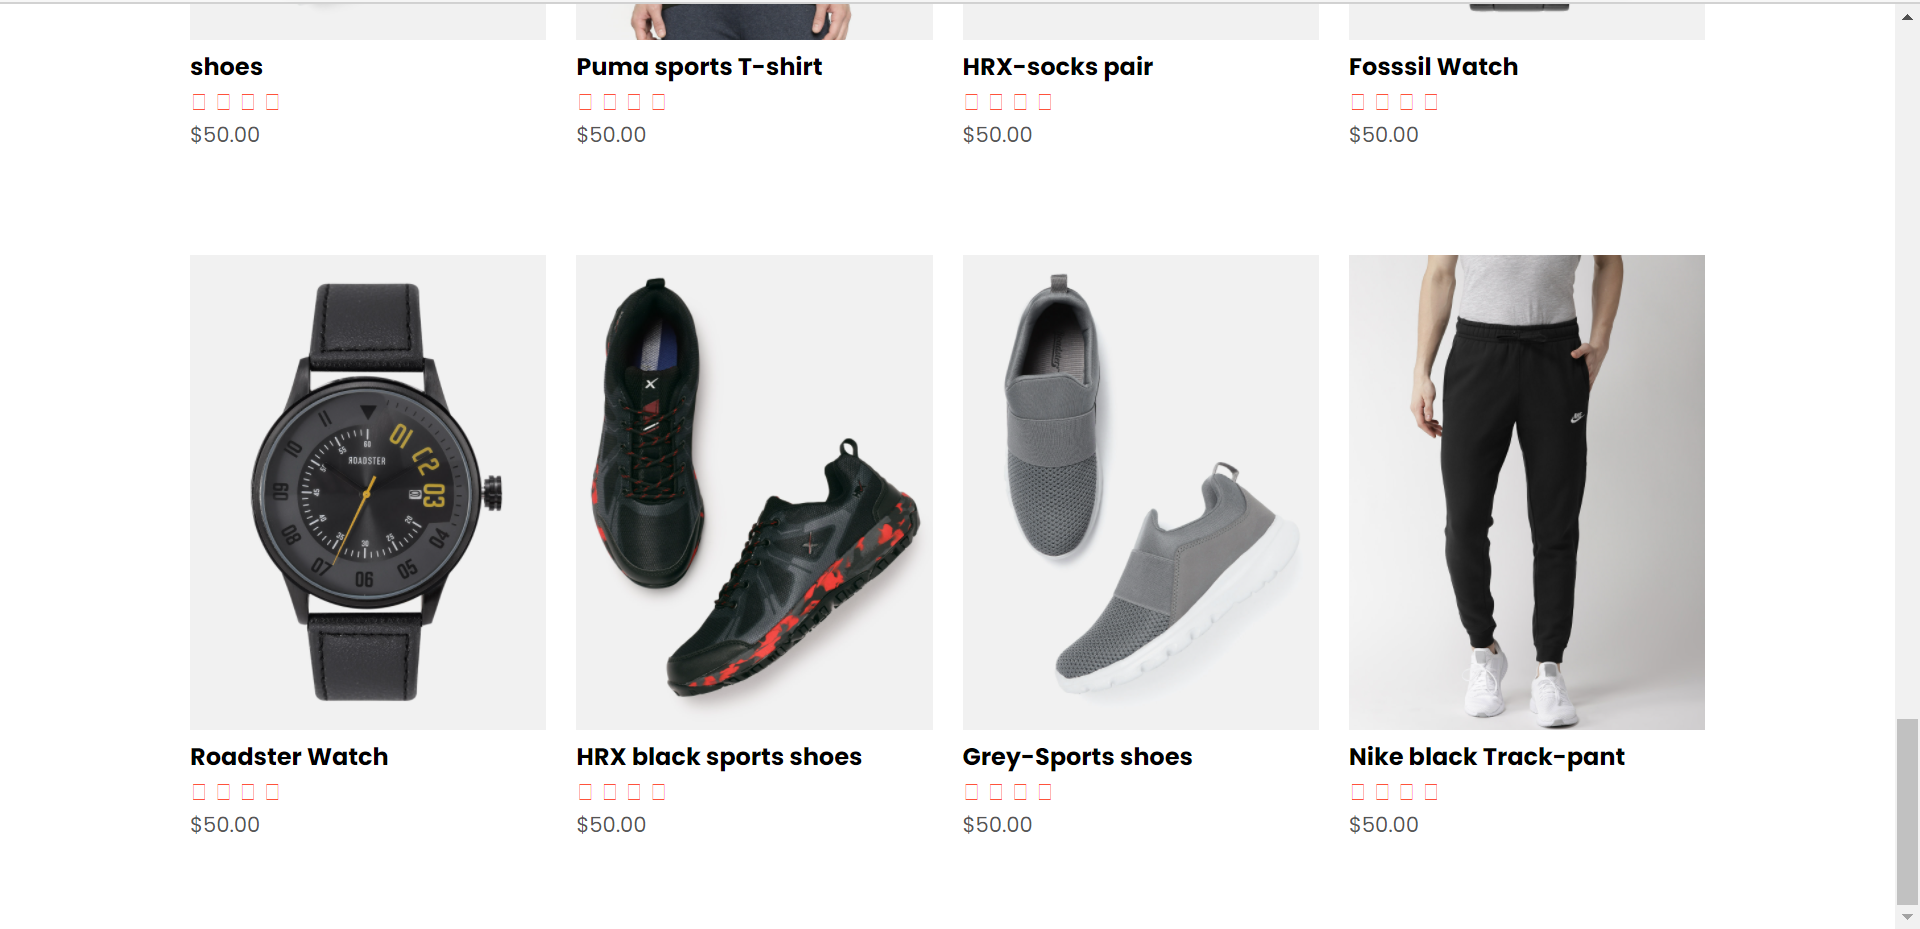The width and height of the screenshot is (1920, 929).
Task: Select the HRX black sports shoes photo
Action: (x=754, y=491)
